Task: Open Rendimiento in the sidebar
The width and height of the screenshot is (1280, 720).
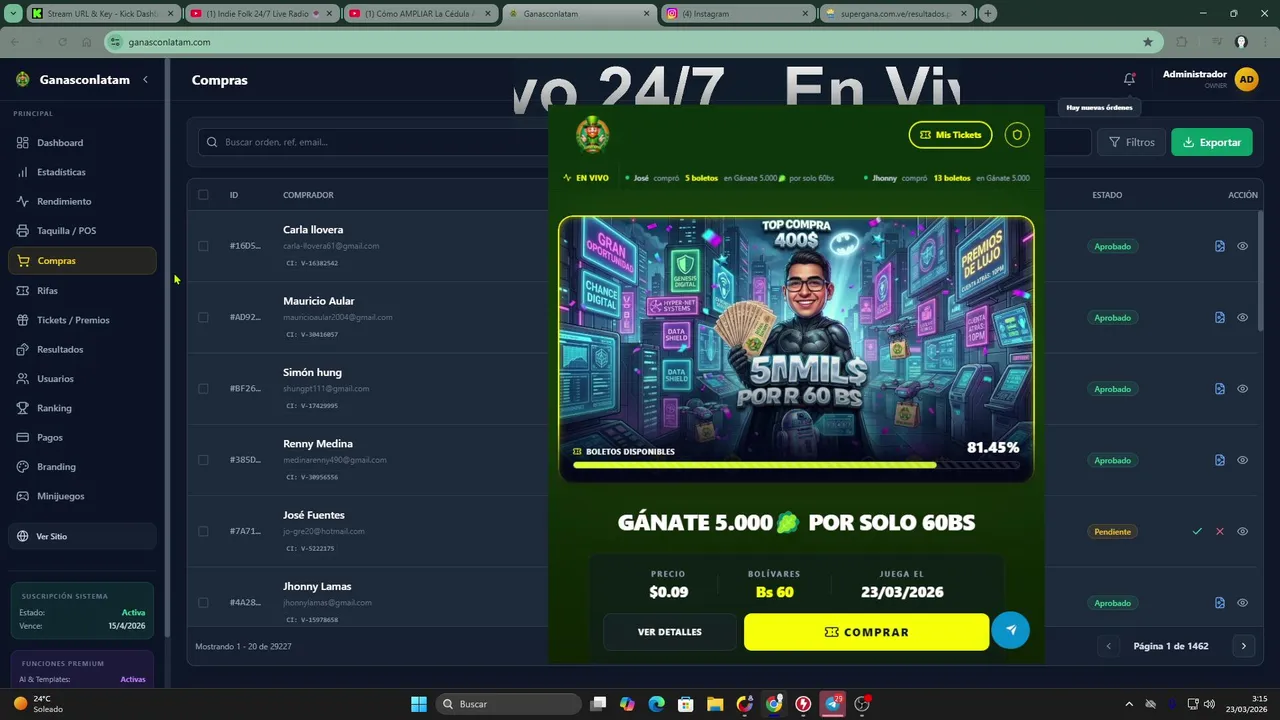Action: click(82, 201)
